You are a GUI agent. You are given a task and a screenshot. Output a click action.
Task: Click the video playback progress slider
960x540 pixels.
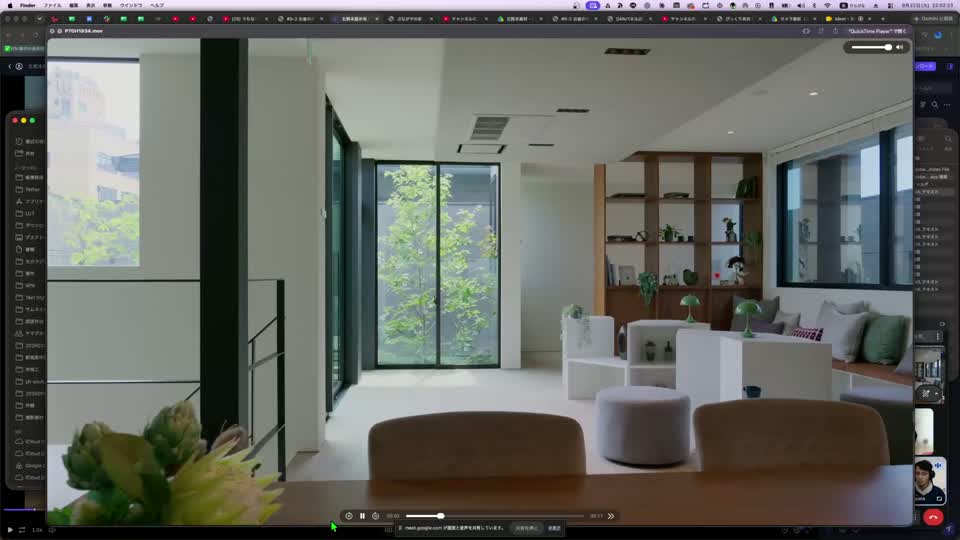click(x=495, y=516)
